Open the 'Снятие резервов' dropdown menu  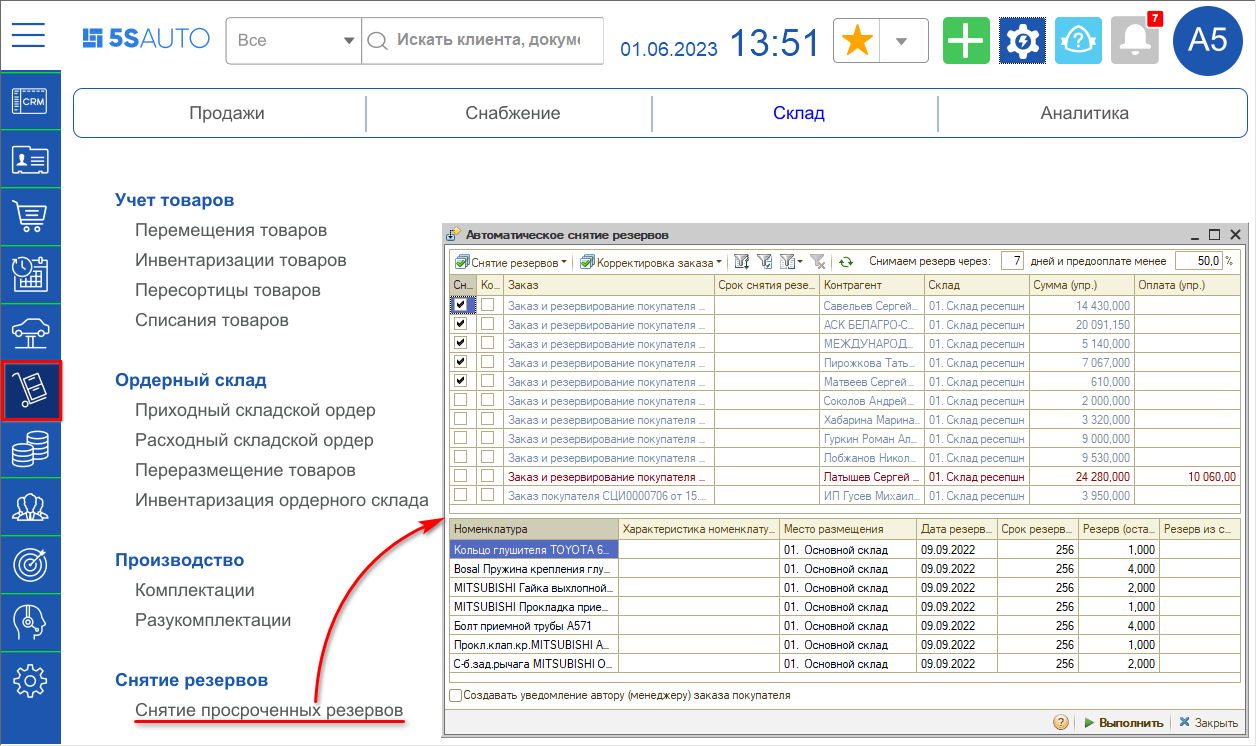[511, 262]
